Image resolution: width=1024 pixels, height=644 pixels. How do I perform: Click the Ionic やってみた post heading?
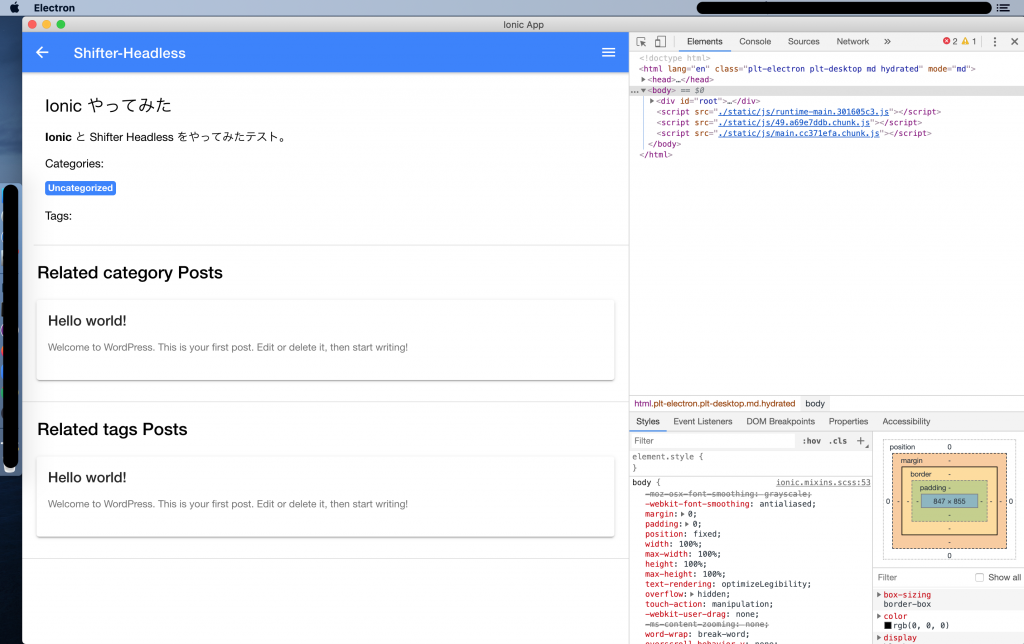click(108, 106)
